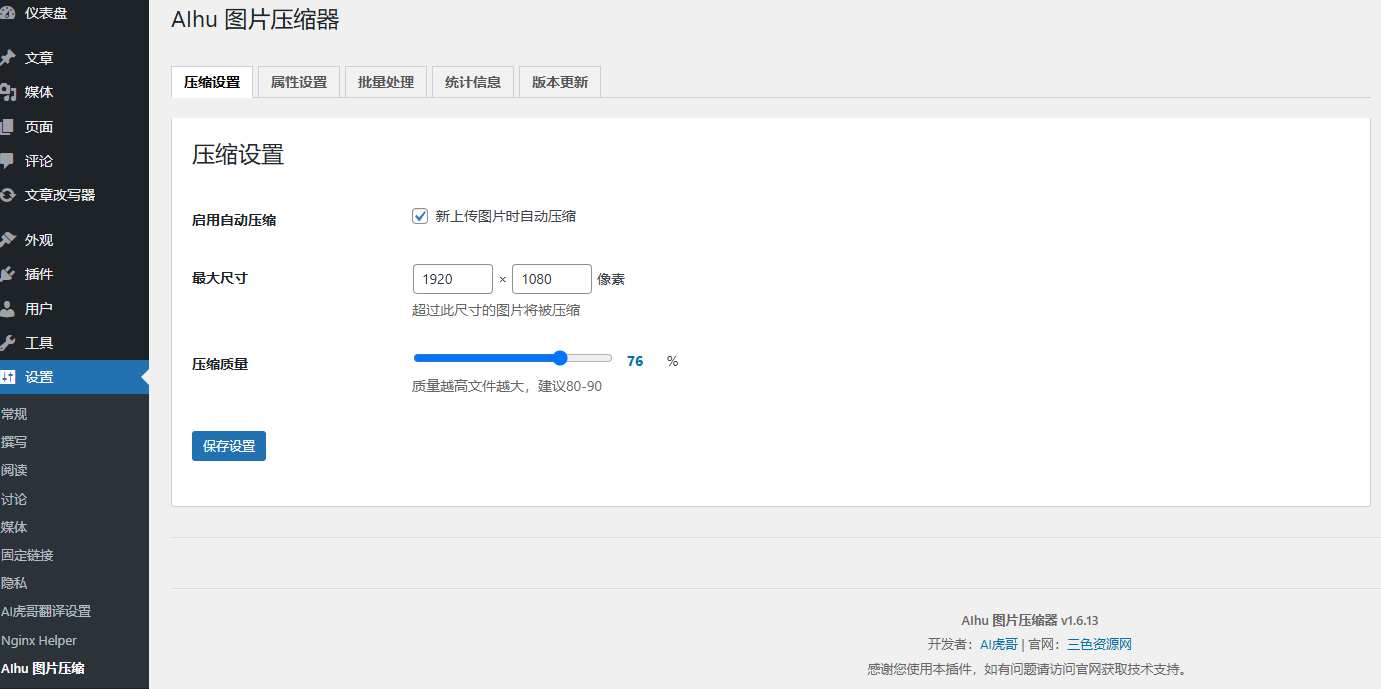1381x689 pixels.
Task: Switch to the 属性设置 tab
Action: tap(298, 81)
